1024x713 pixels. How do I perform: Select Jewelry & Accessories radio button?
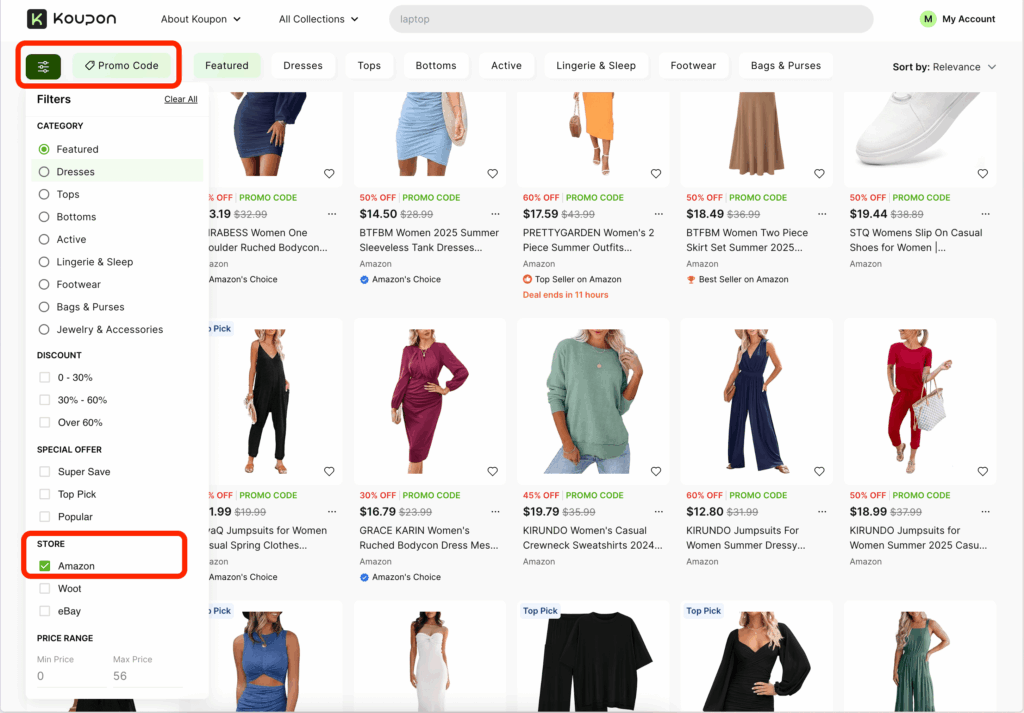[x=44, y=330]
